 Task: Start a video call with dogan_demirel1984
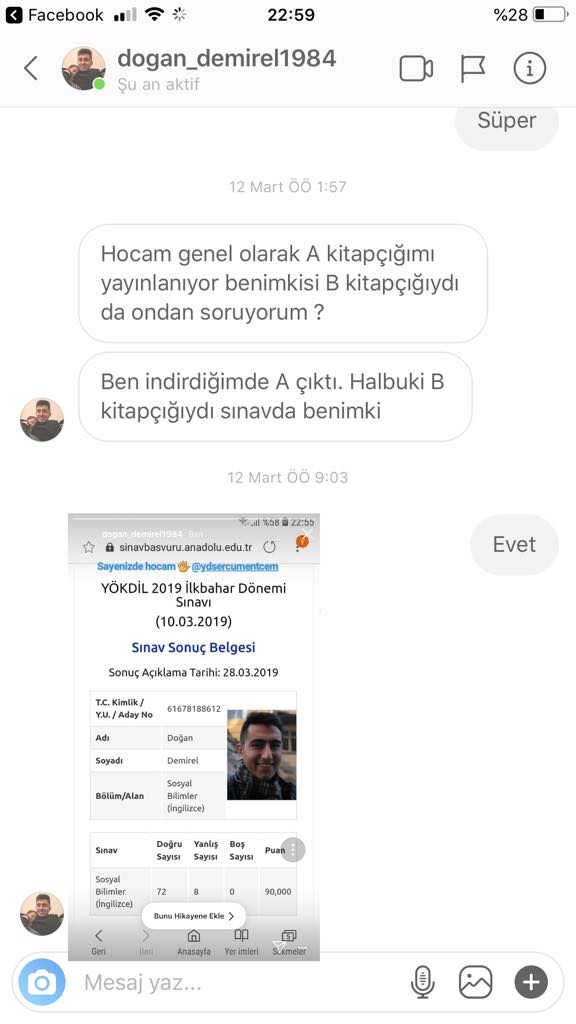point(416,69)
